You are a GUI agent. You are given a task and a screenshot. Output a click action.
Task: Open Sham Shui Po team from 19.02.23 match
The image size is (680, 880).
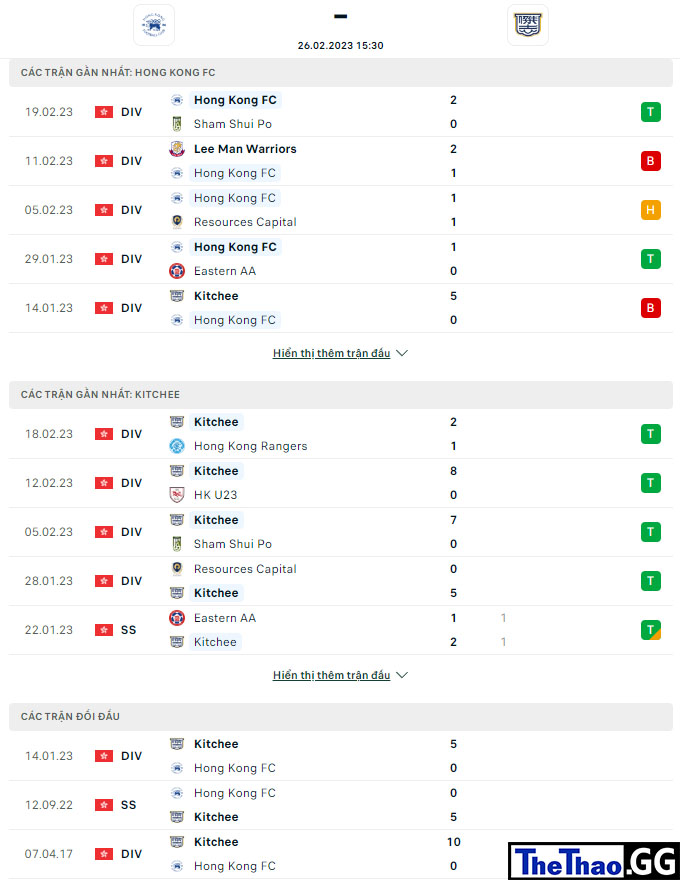click(x=233, y=124)
